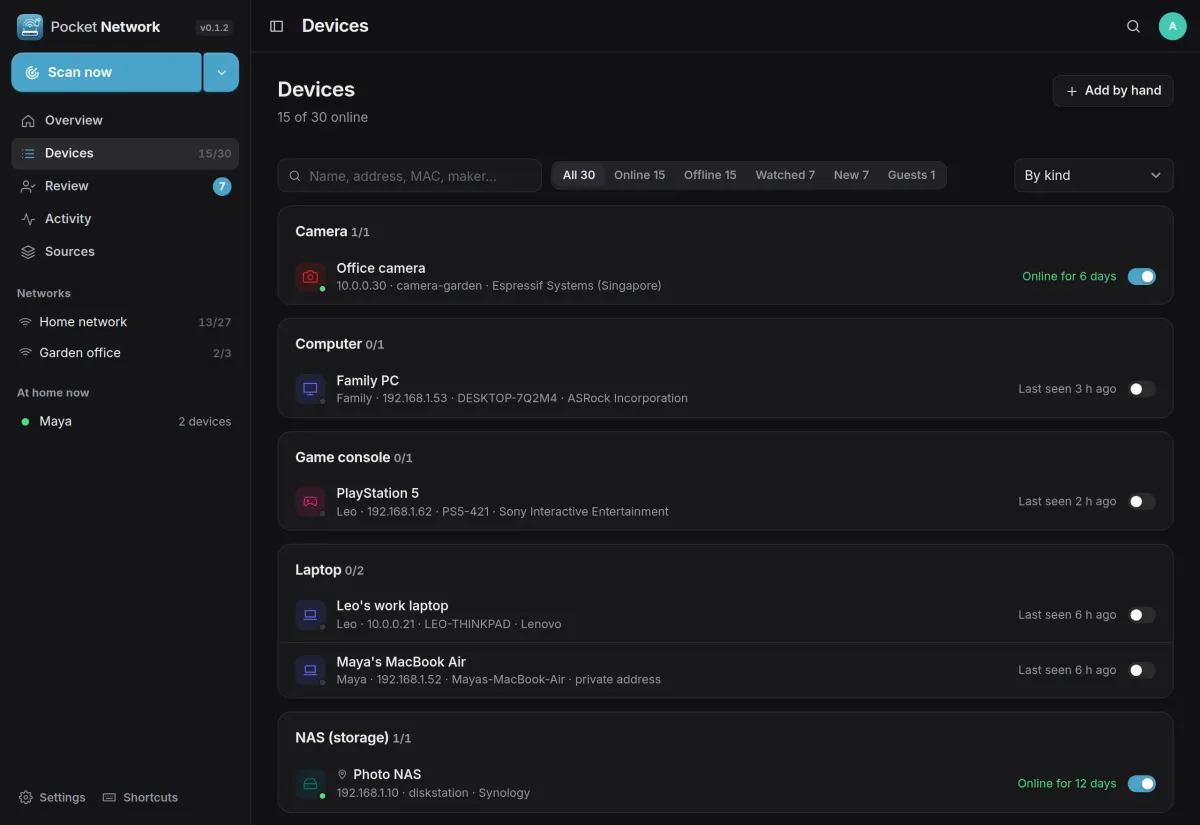Click the Pocket Network logo icon
1200x825 pixels.
click(x=30, y=27)
